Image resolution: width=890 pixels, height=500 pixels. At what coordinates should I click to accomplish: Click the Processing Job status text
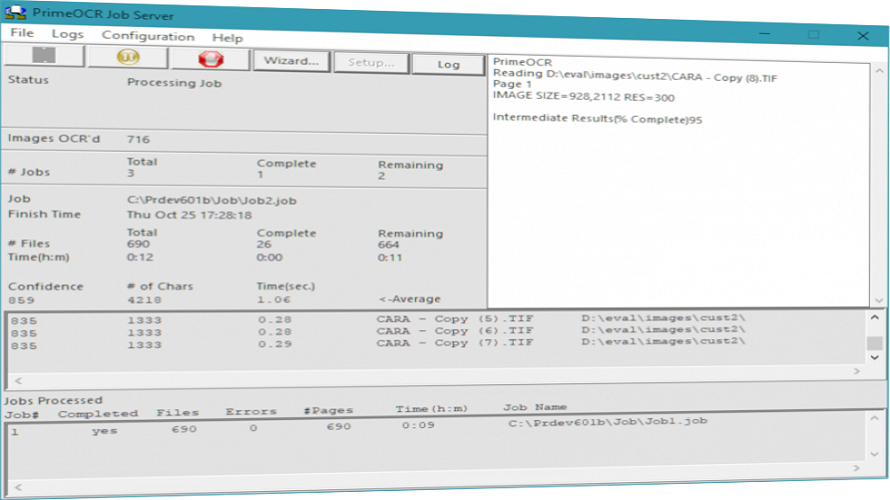point(174,83)
